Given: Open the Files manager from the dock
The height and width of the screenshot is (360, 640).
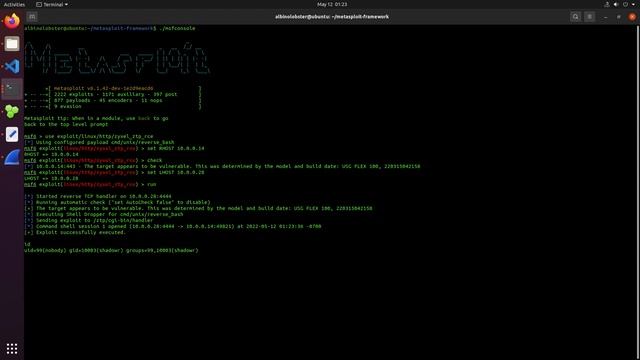Looking at the screenshot, I should (x=12, y=44).
